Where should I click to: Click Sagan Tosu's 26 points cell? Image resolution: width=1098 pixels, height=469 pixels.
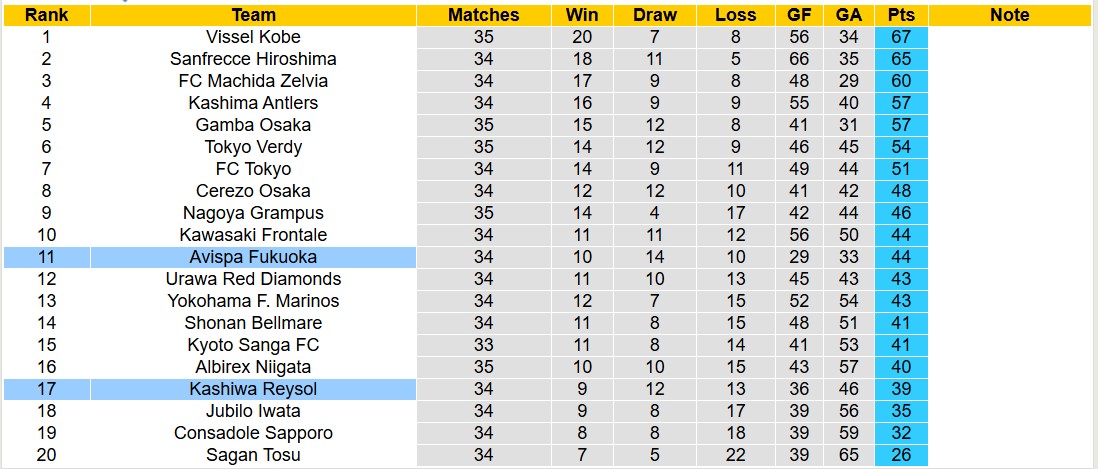901,455
